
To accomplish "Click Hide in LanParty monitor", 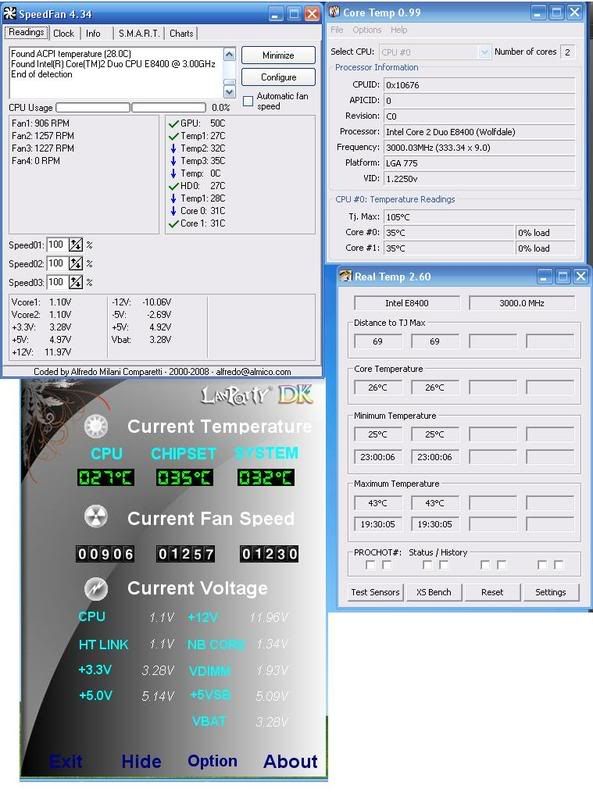I will point(141,762).
